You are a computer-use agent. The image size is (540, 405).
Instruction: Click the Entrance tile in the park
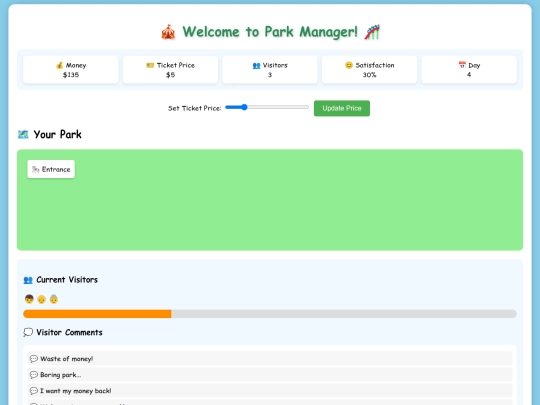[x=51, y=169]
